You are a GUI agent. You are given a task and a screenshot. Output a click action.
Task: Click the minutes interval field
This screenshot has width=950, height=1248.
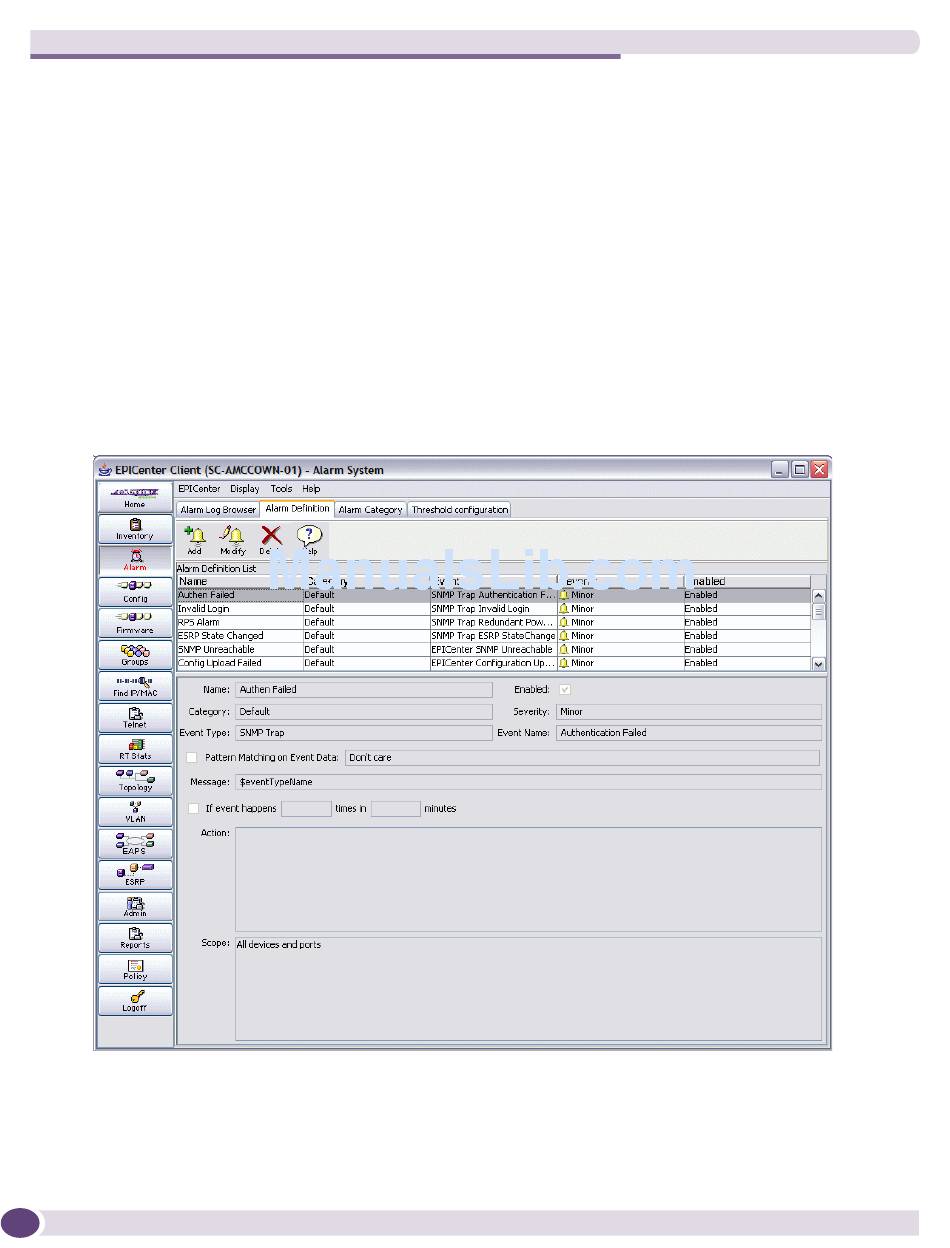tap(395, 808)
